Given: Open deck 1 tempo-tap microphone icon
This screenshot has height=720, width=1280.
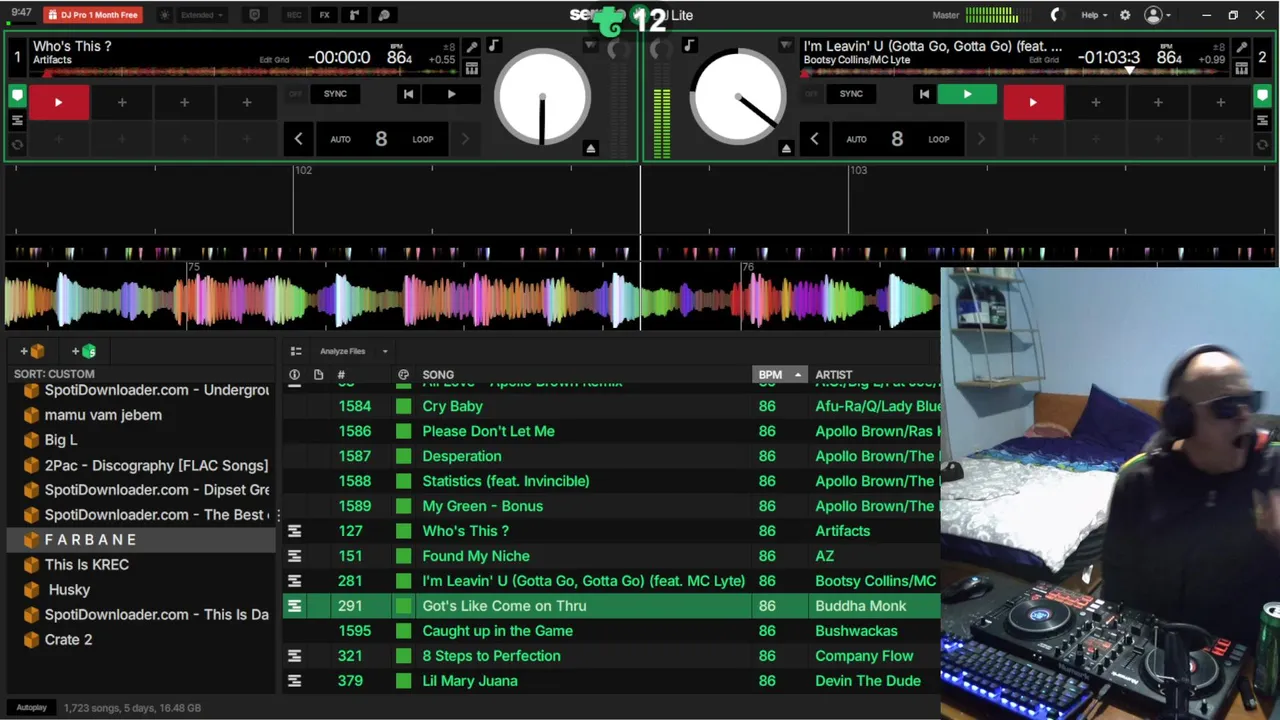Looking at the screenshot, I should [471, 48].
